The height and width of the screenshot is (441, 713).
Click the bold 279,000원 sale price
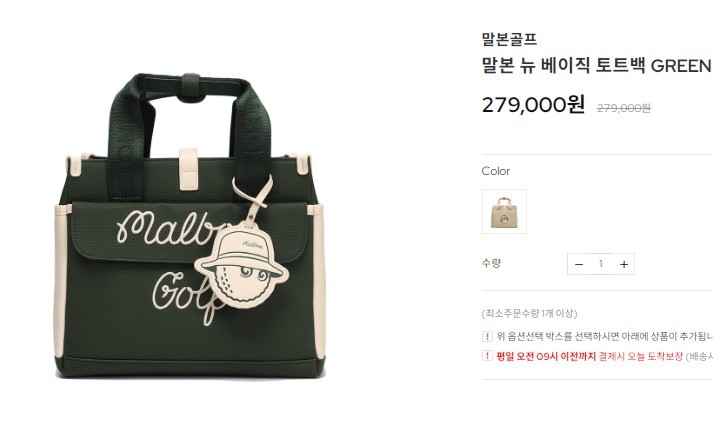pos(533,105)
